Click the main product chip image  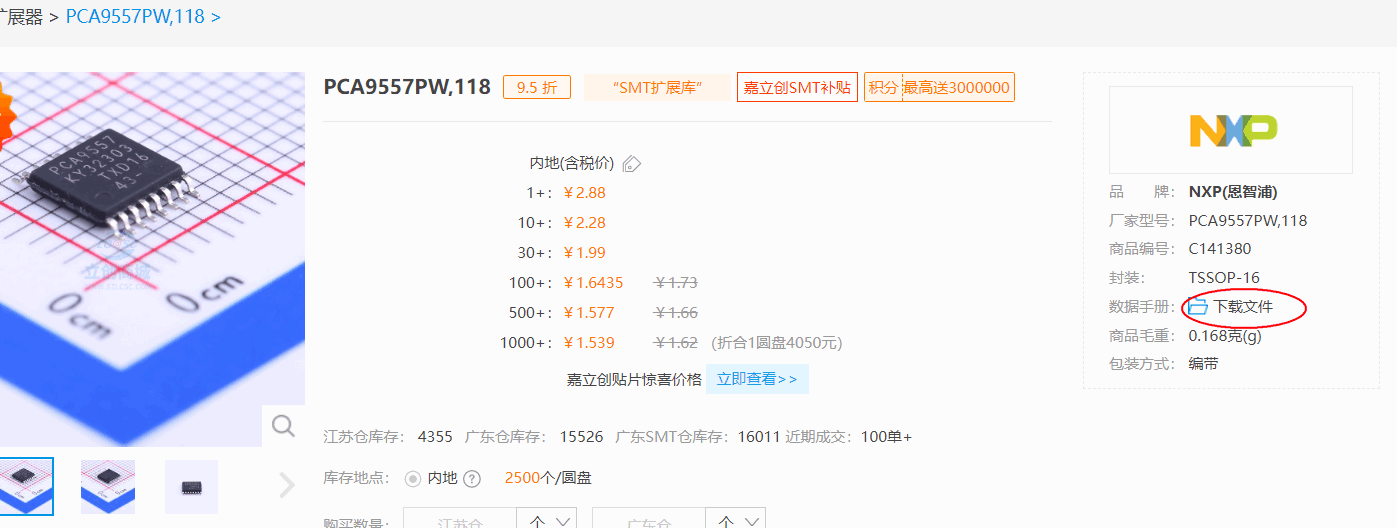tap(152, 259)
